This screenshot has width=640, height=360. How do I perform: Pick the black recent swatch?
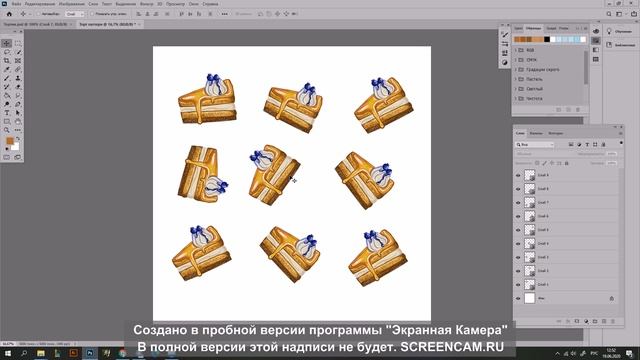(547, 40)
